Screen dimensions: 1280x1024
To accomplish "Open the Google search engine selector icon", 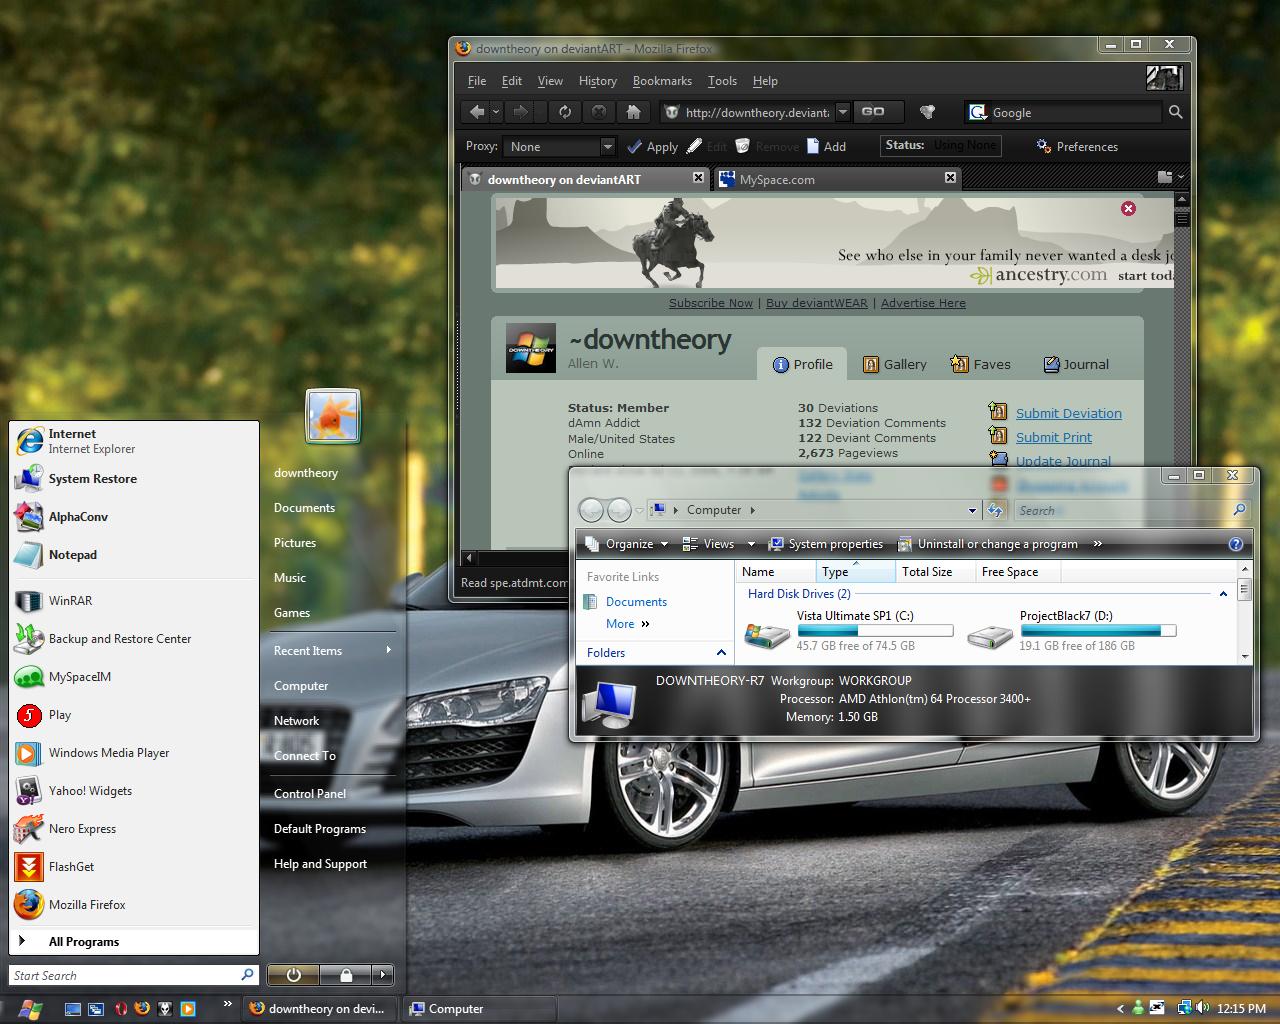I will (x=977, y=112).
